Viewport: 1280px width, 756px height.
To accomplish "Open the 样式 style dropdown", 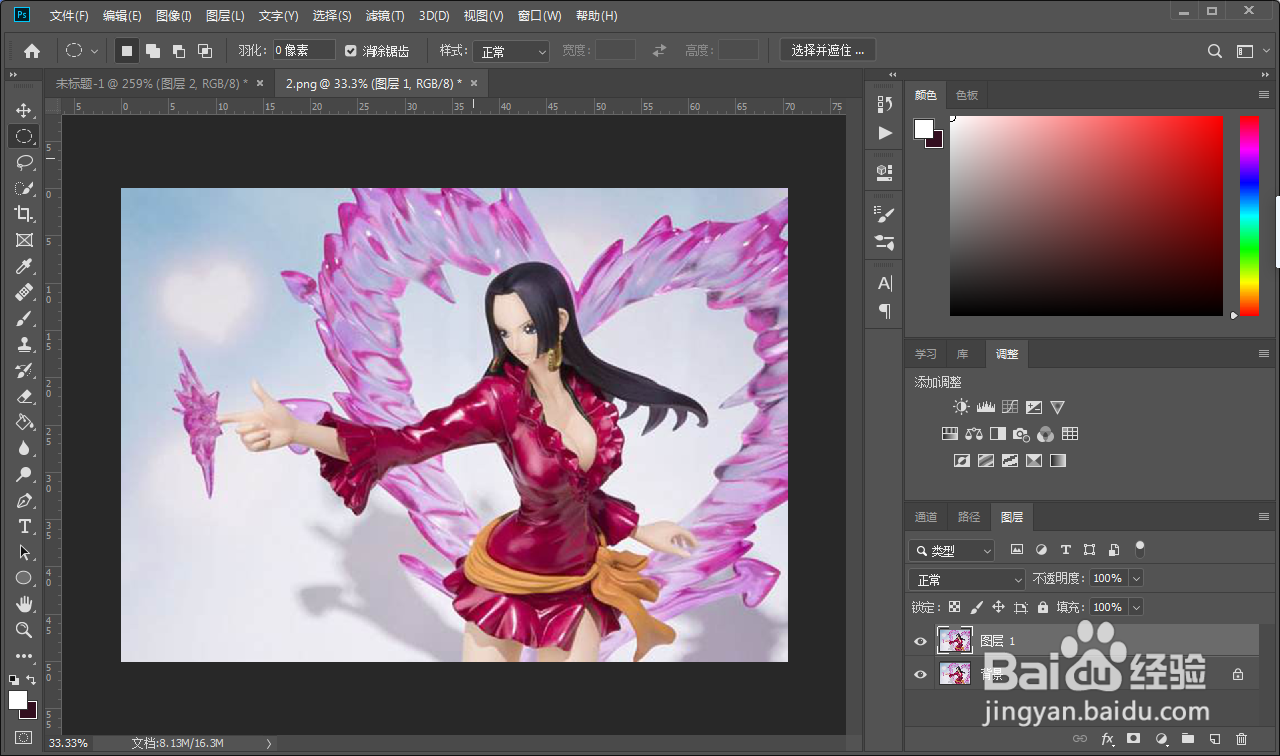I will click(x=511, y=51).
